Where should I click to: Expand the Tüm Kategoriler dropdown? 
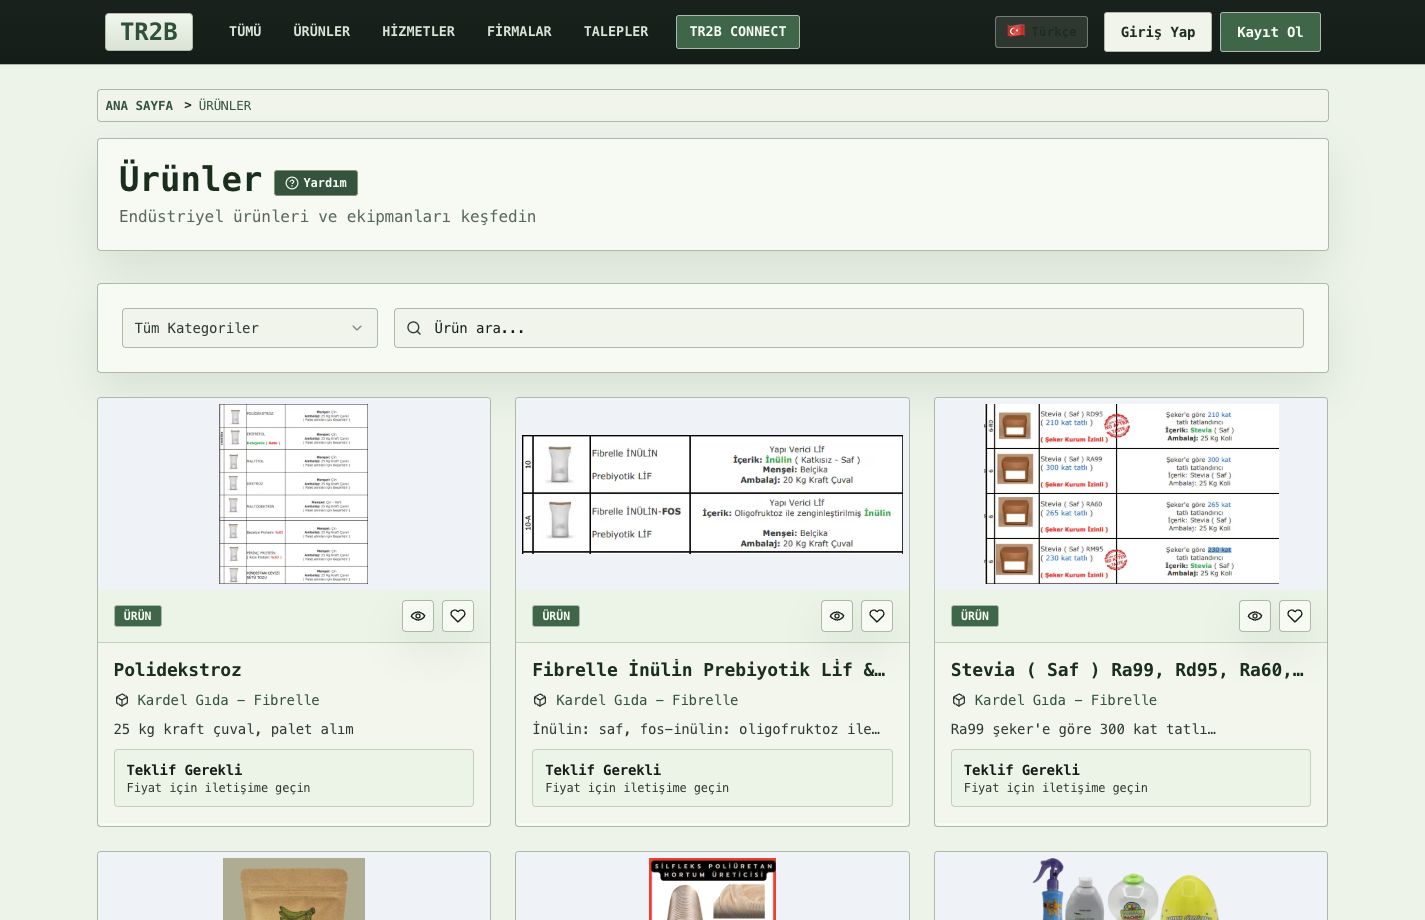(x=250, y=328)
